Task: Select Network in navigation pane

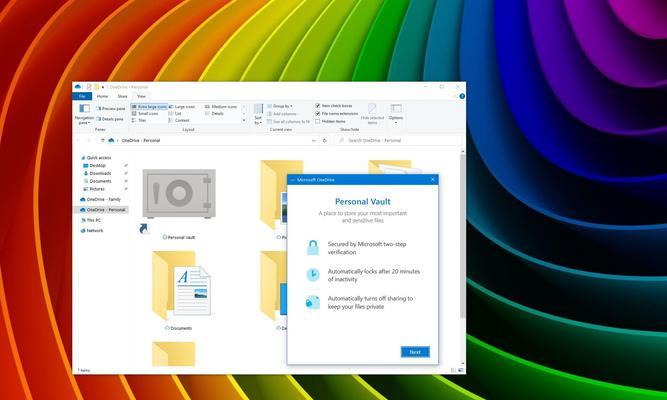Action: [x=92, y=230]
